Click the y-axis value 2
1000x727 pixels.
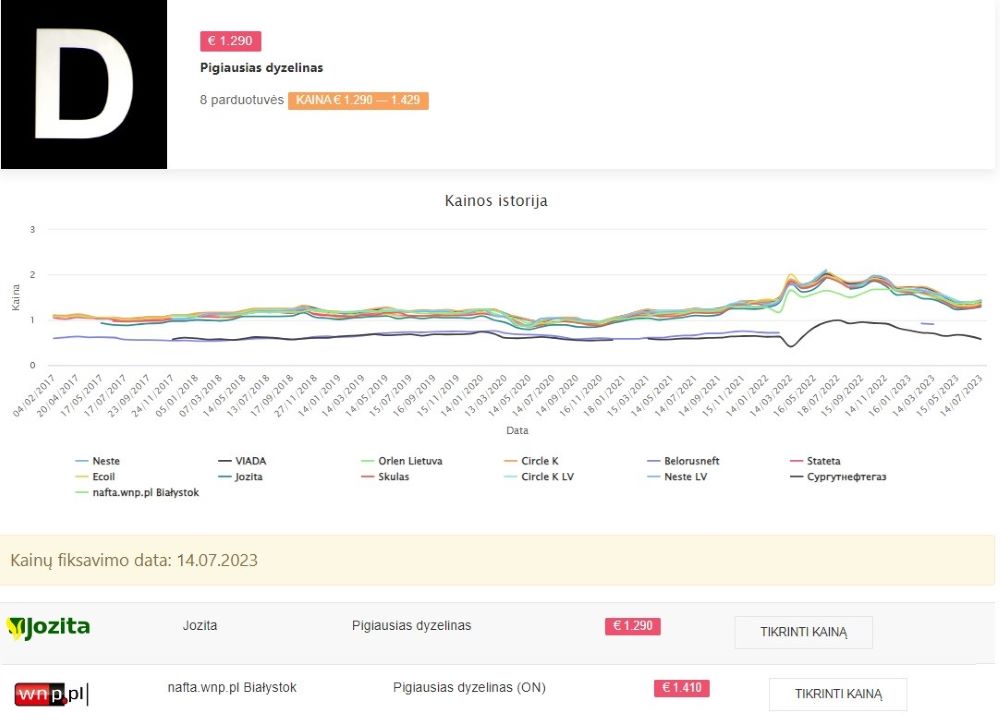[33, 275]
